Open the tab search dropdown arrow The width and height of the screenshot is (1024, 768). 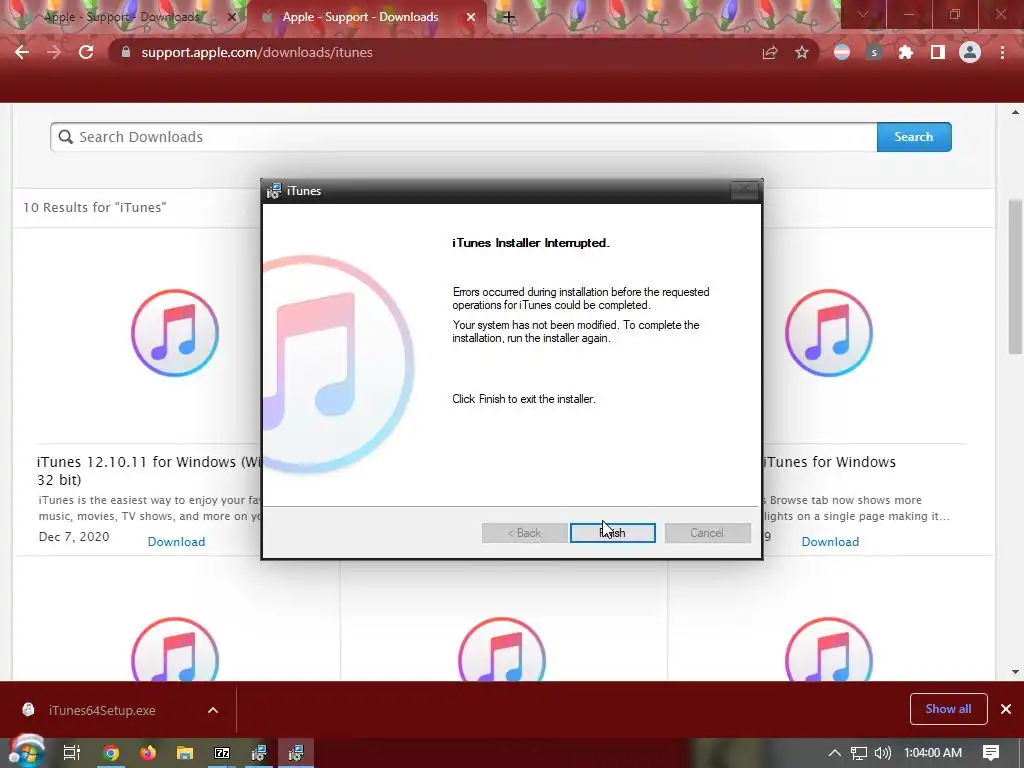[x=863, y=14]
